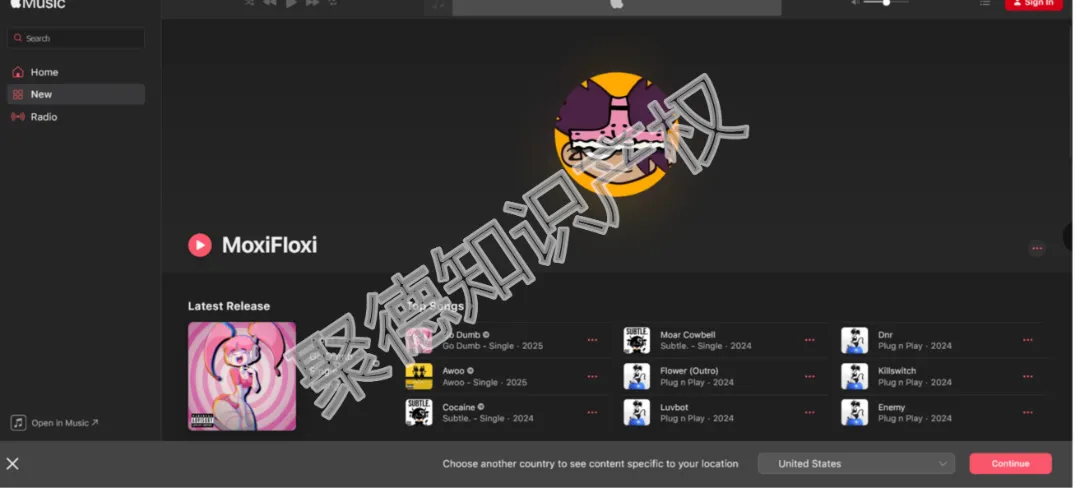Click the Cocaine song title
1080x491 pixels.
click(458, 407)
